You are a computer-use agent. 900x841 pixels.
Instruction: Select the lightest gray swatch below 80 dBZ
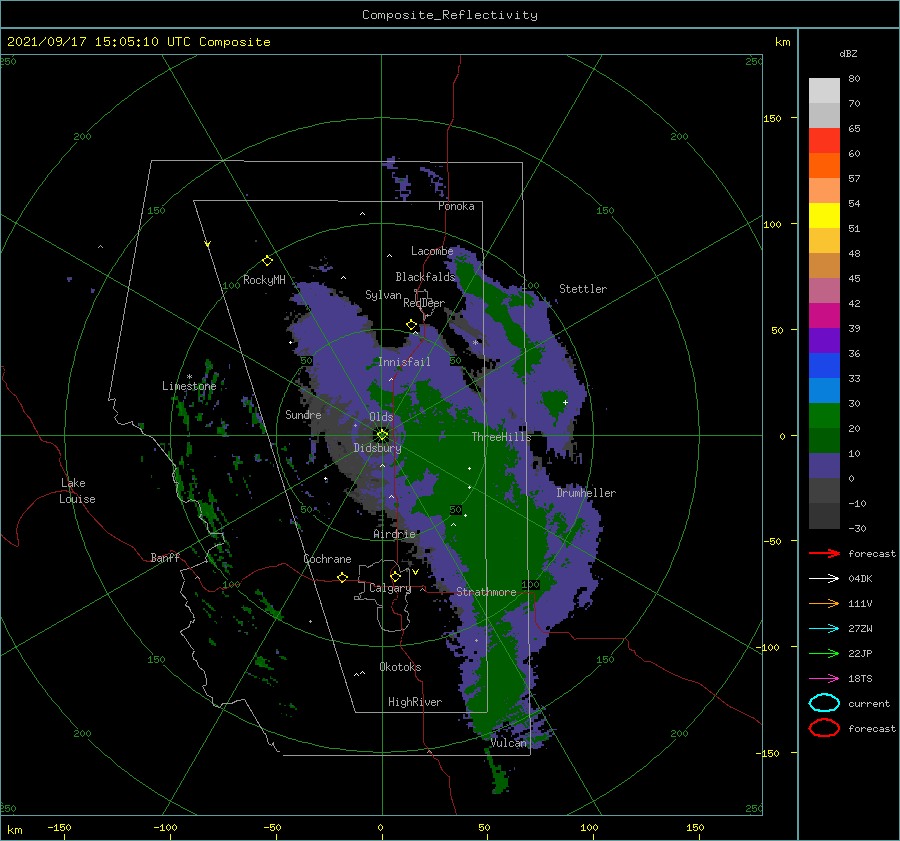click(x=824, y=91)
